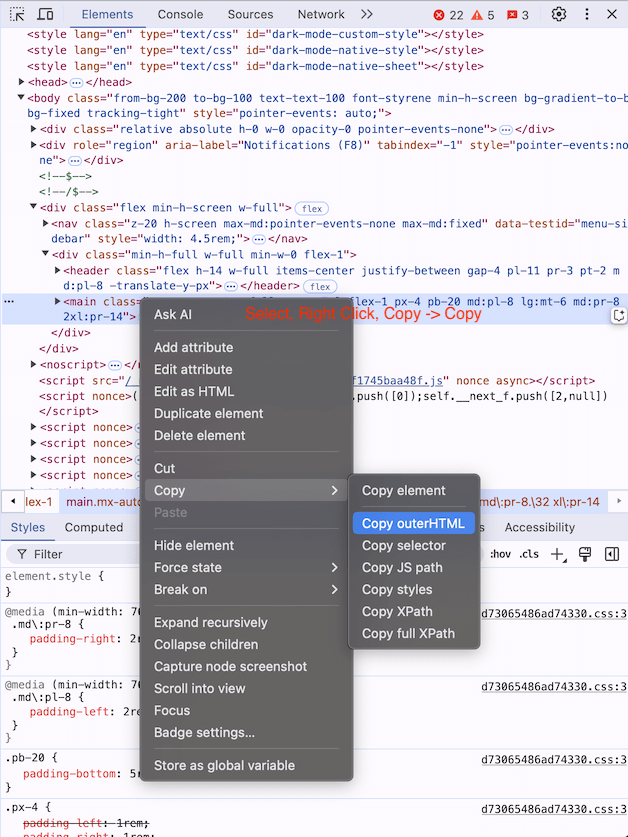Click the three-dot gutter beside main element
Image resolution: width=628 pixels, height=837 pixels.
tap(9, 302)
